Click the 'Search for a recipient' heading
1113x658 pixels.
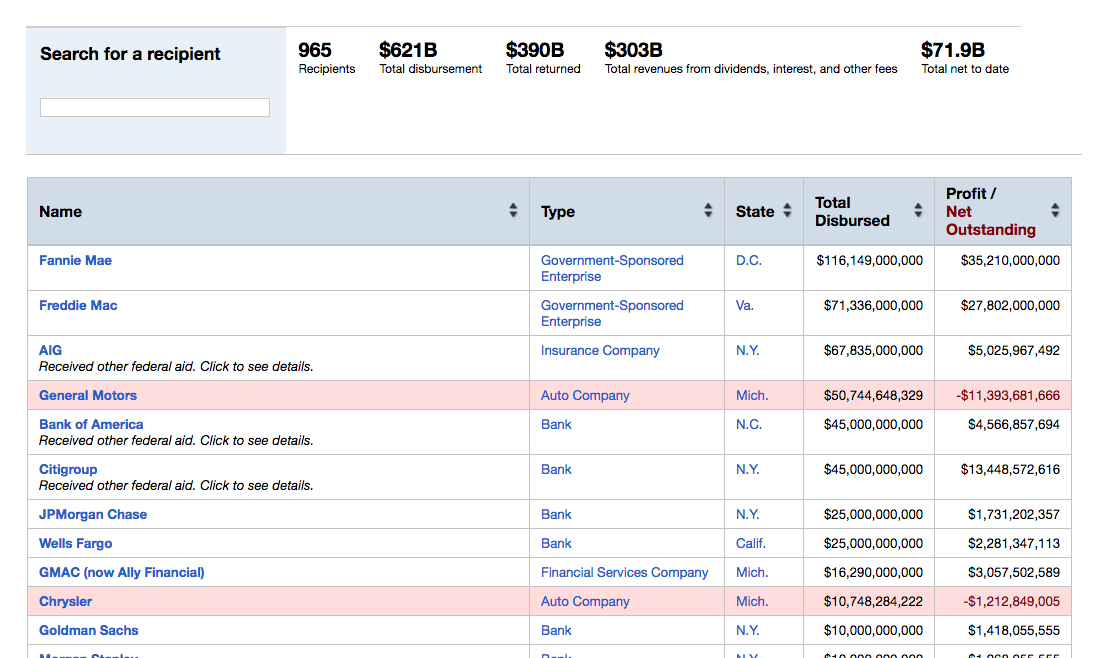coord(130,54)
